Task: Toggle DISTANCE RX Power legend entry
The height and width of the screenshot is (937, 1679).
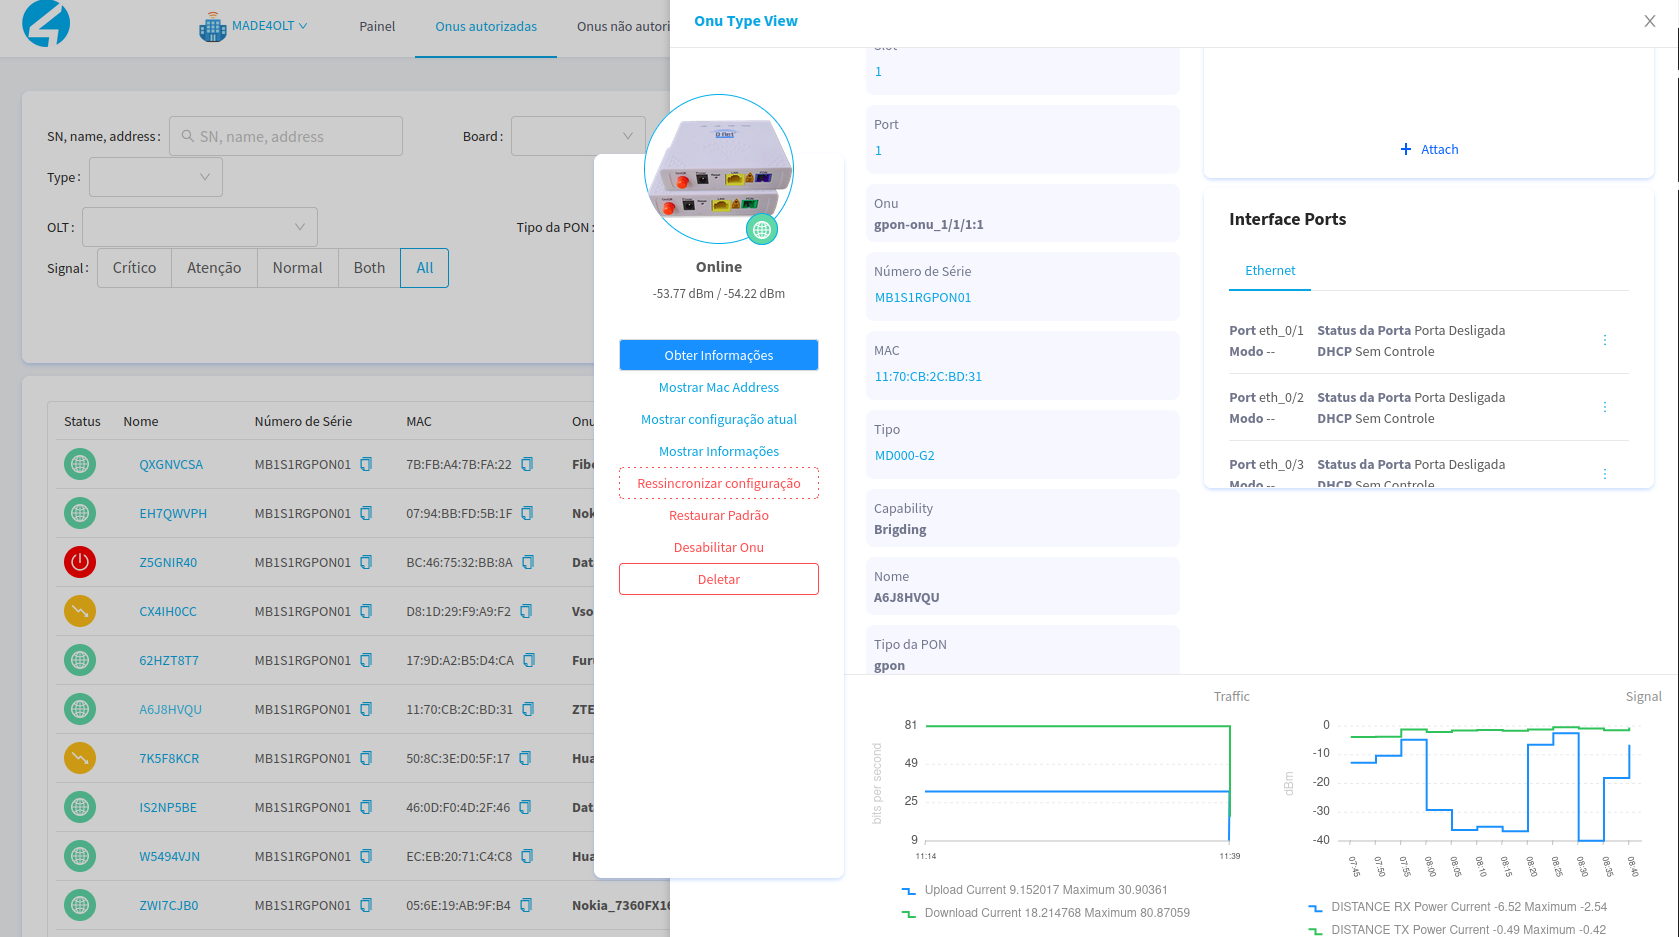Action: (1458, 907)
